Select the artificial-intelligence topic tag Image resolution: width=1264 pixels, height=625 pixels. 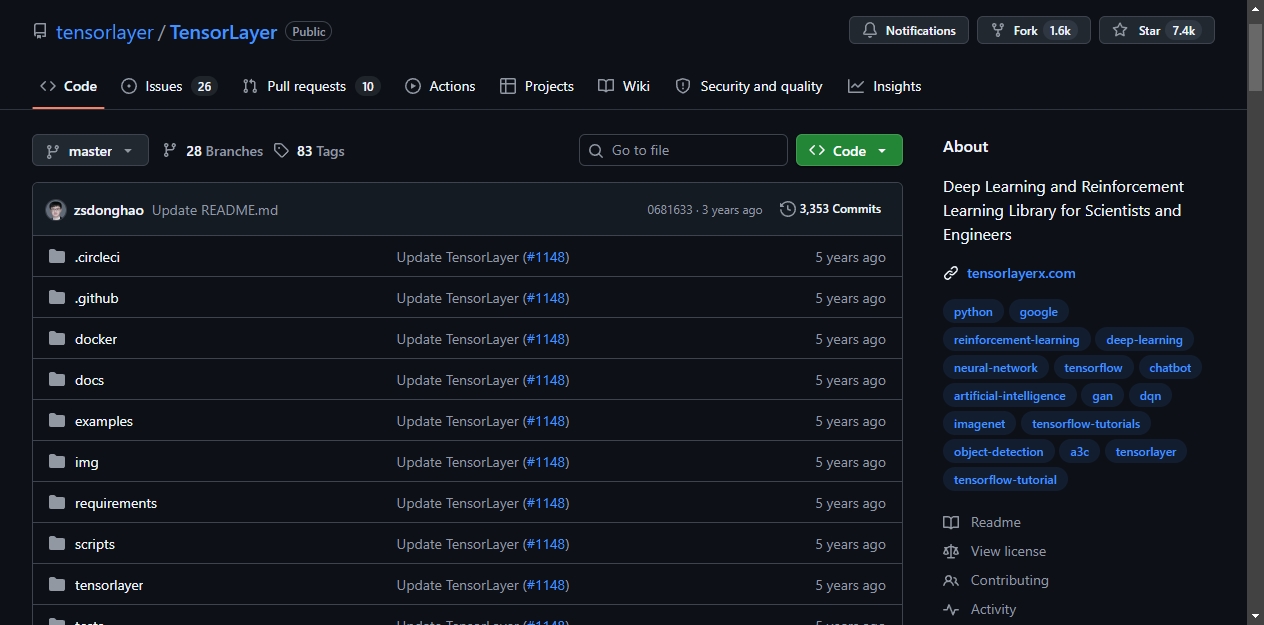[x=1010, y=396]
